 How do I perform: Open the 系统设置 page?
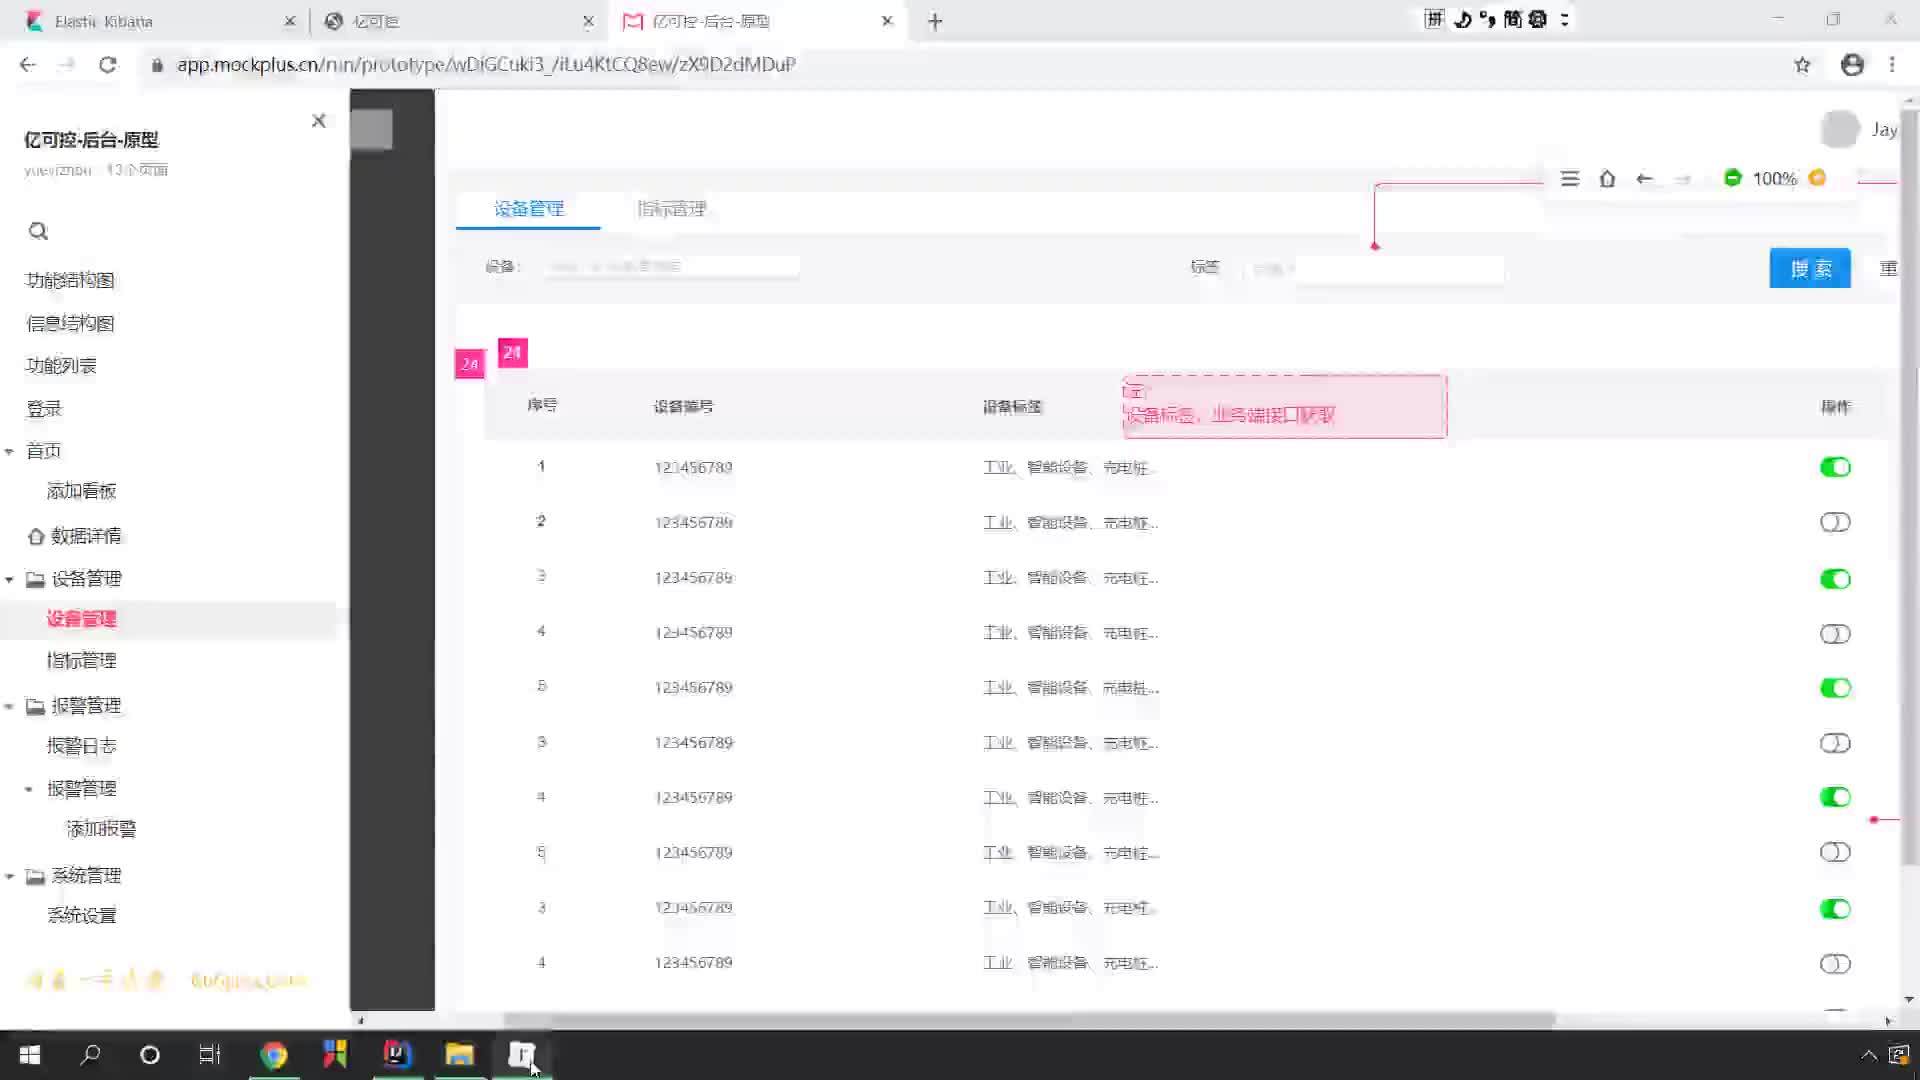(x=81, y=916)
